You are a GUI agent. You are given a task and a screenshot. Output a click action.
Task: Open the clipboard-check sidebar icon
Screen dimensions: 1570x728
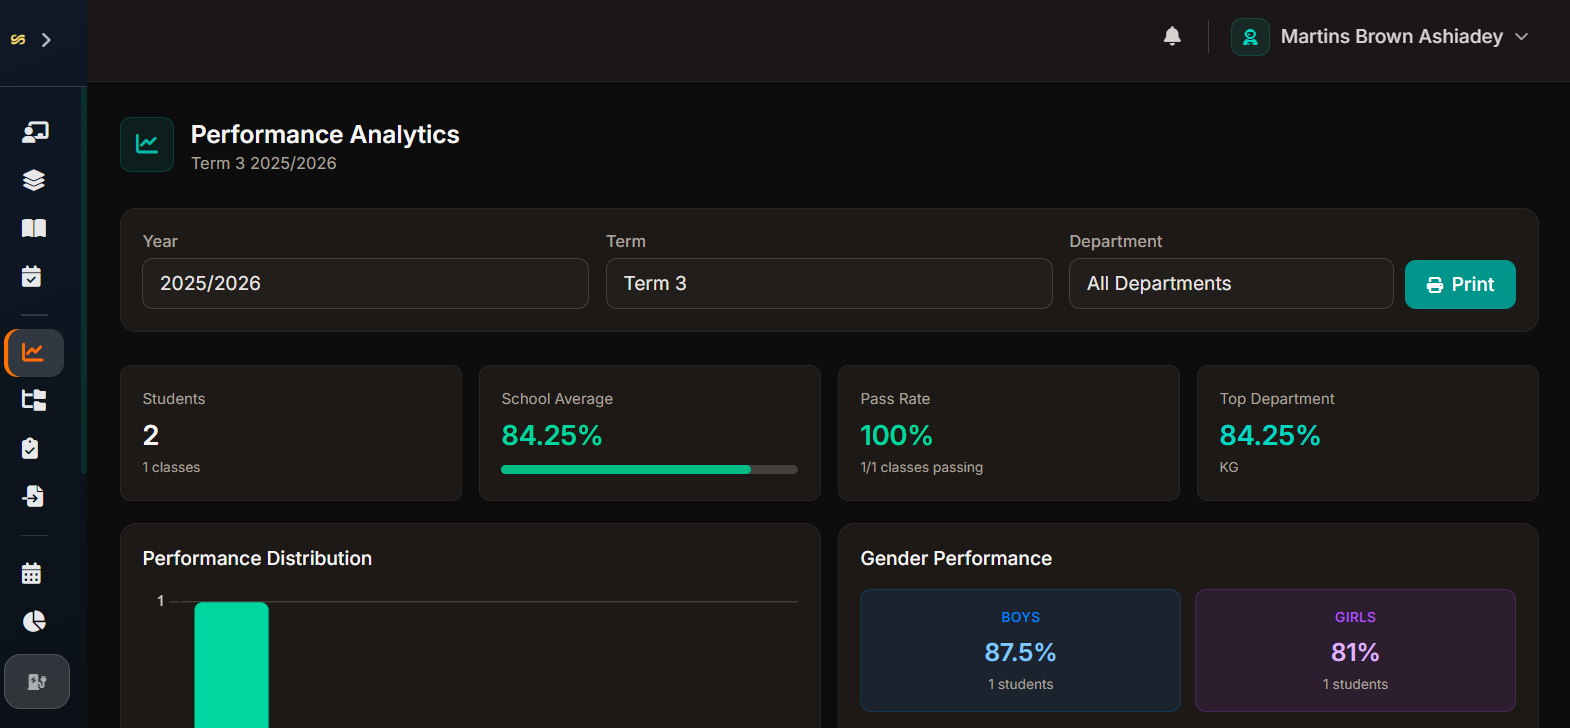pos(31,448)
